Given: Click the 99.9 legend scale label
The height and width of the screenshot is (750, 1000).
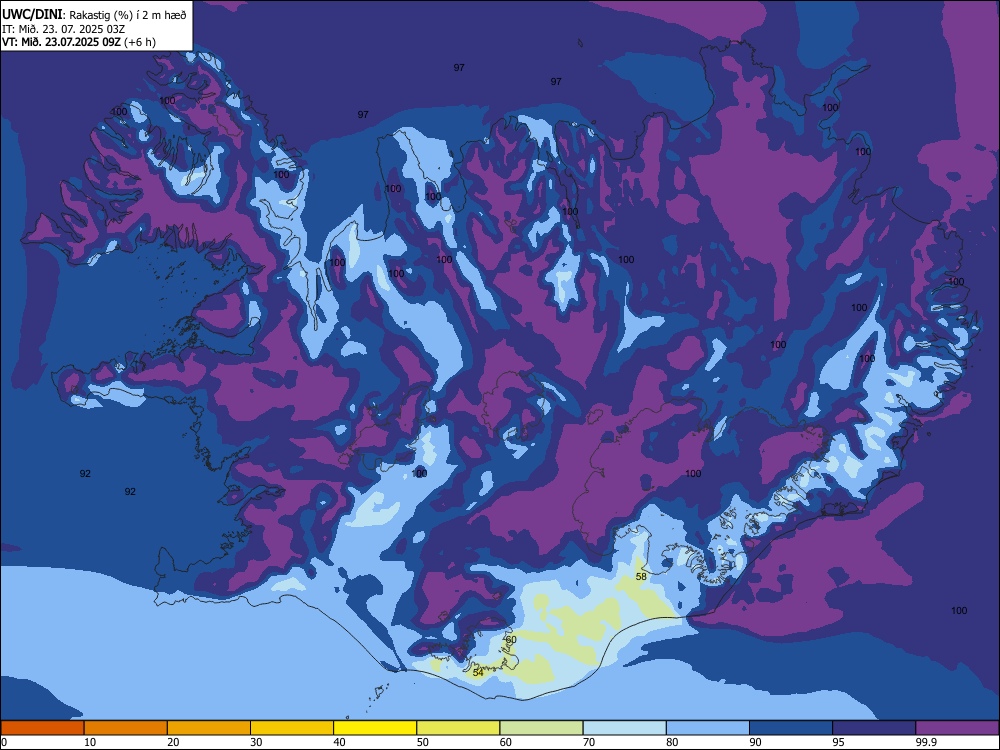Looking at the screenshot, I should (x=925, y=742).
